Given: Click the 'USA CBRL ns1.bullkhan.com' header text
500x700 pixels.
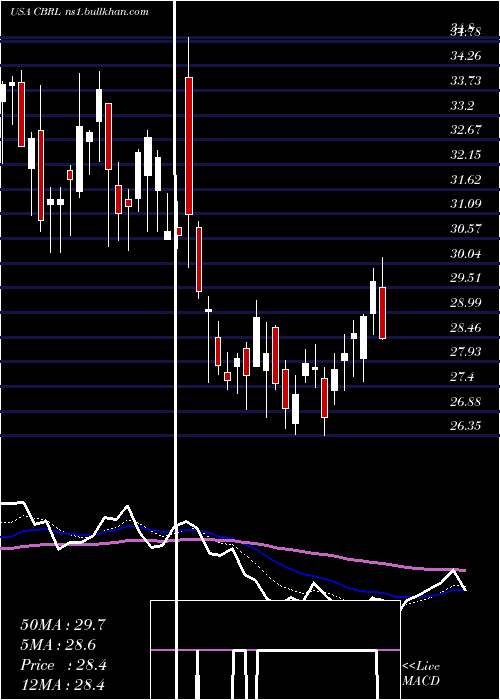Looking at the screenshot, I should [x=79, y=12].
